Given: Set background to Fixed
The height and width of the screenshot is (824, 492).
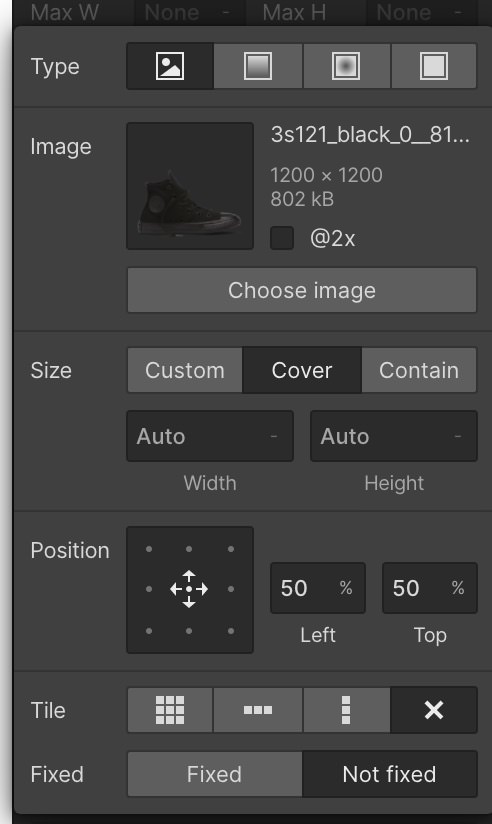Looking at the screenshot, I should point(214,774).
